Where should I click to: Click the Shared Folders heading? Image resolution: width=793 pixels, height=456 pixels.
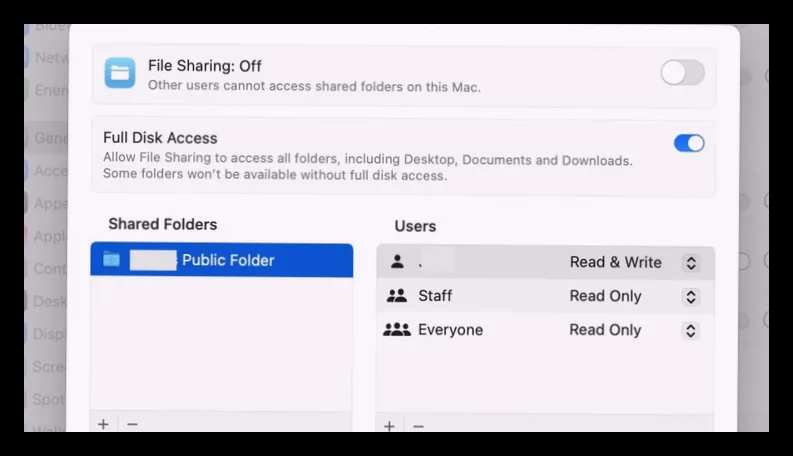163,224
